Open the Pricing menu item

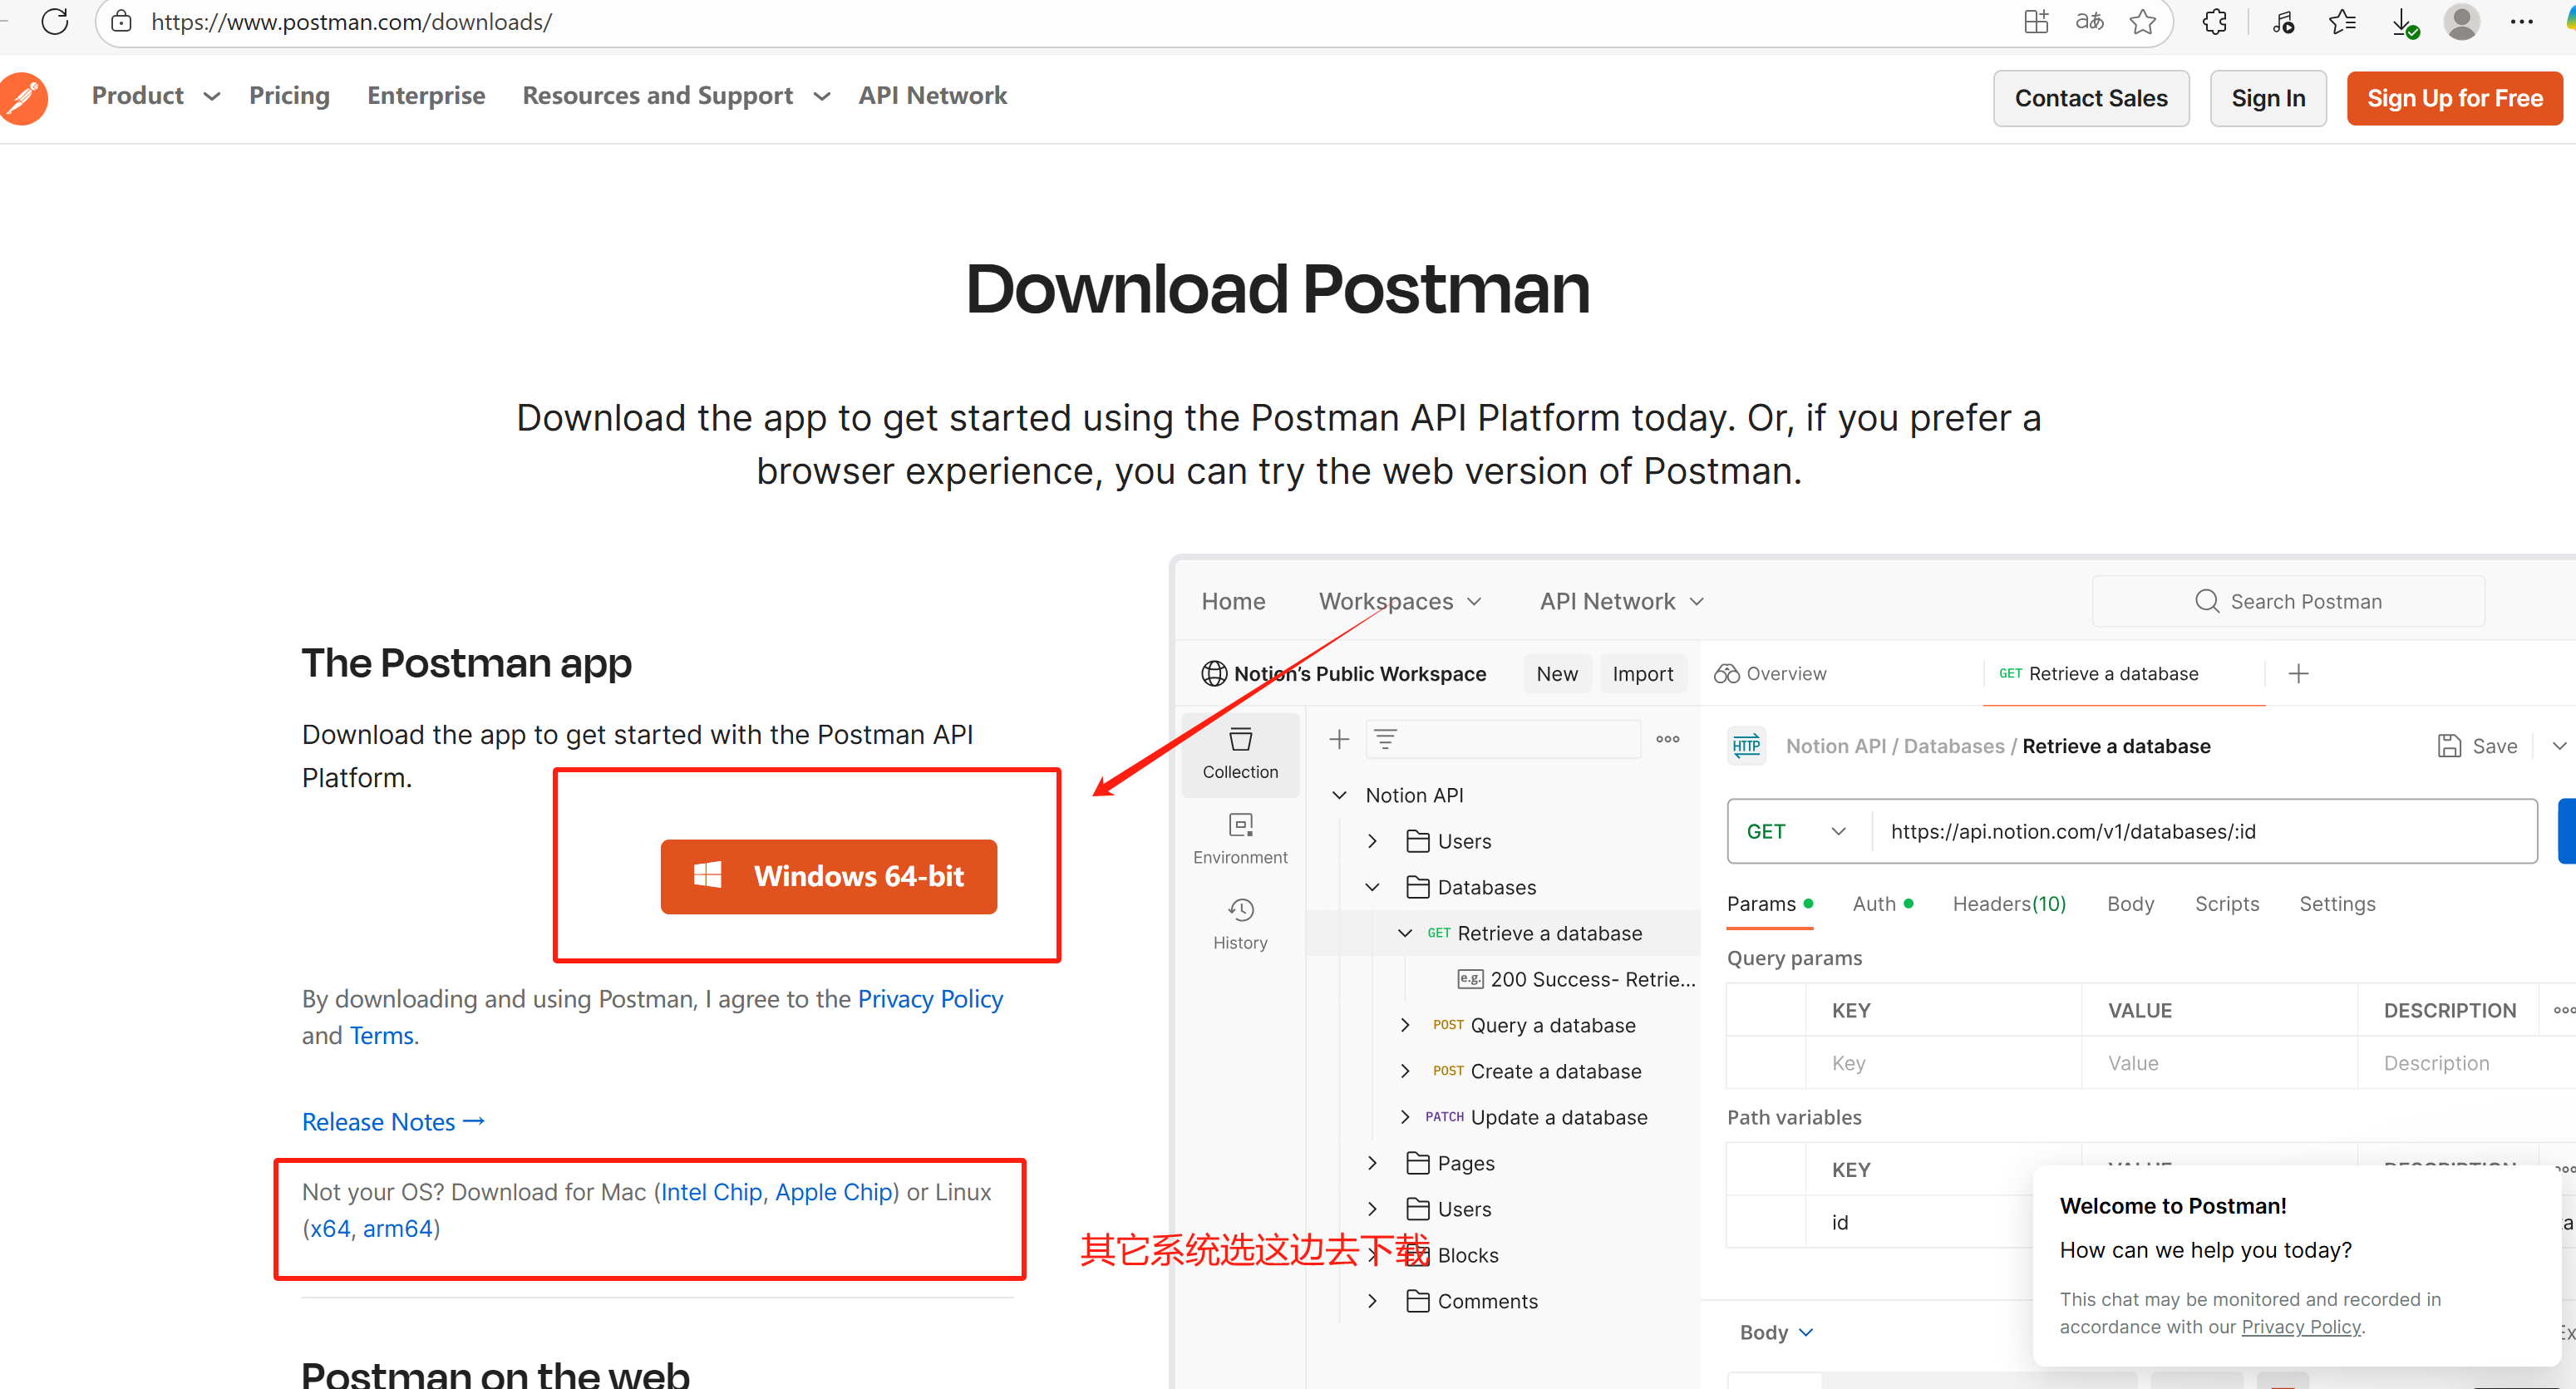pos(289,96)
